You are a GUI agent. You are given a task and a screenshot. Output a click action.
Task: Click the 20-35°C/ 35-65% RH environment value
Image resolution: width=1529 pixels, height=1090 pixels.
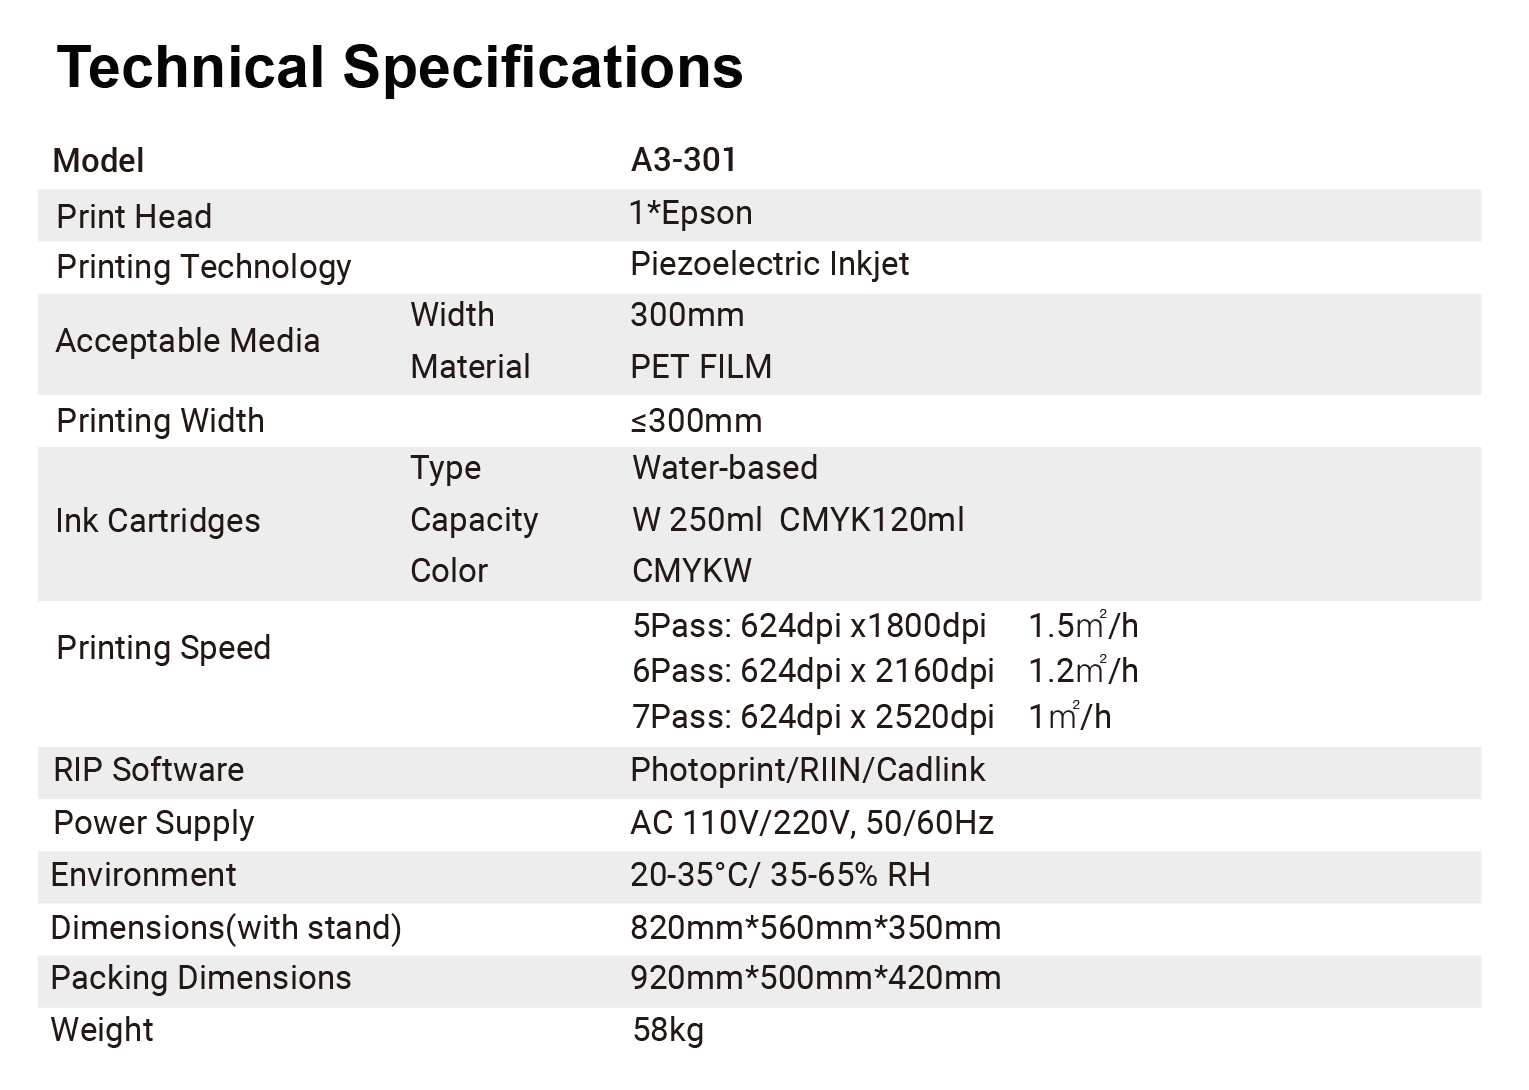tap(780, 875)
